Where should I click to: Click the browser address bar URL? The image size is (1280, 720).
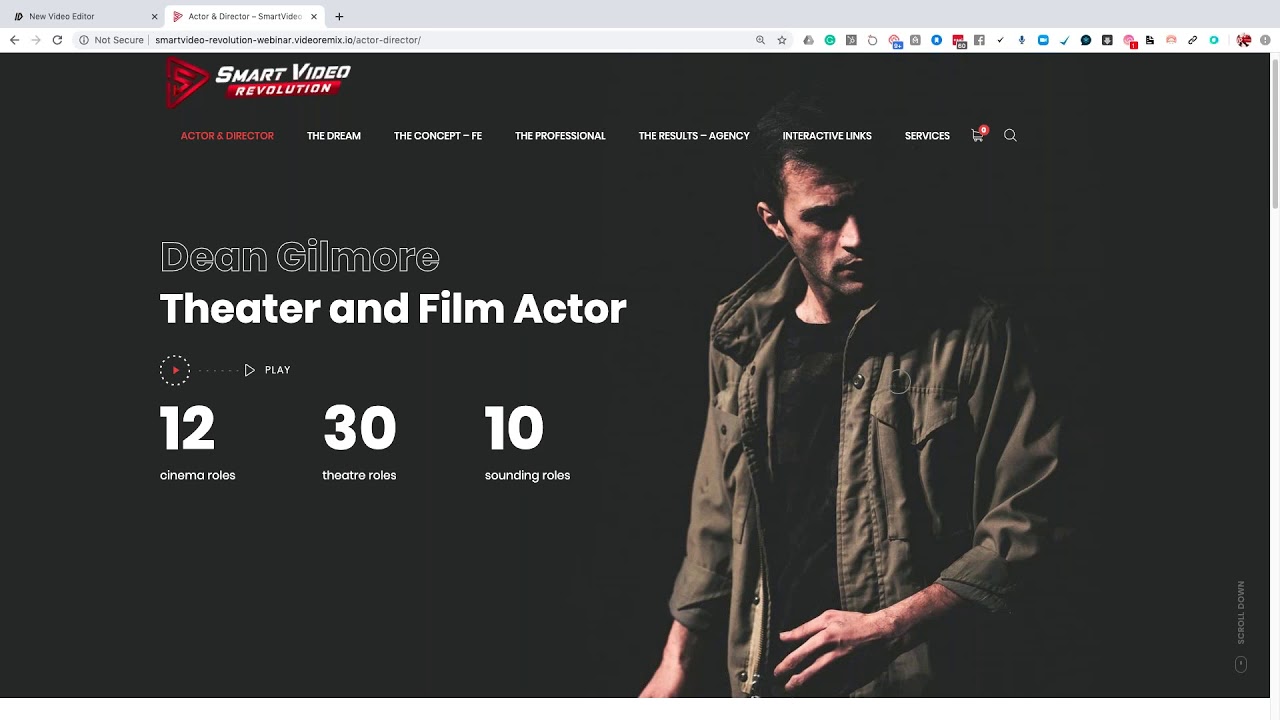point(288,40)
